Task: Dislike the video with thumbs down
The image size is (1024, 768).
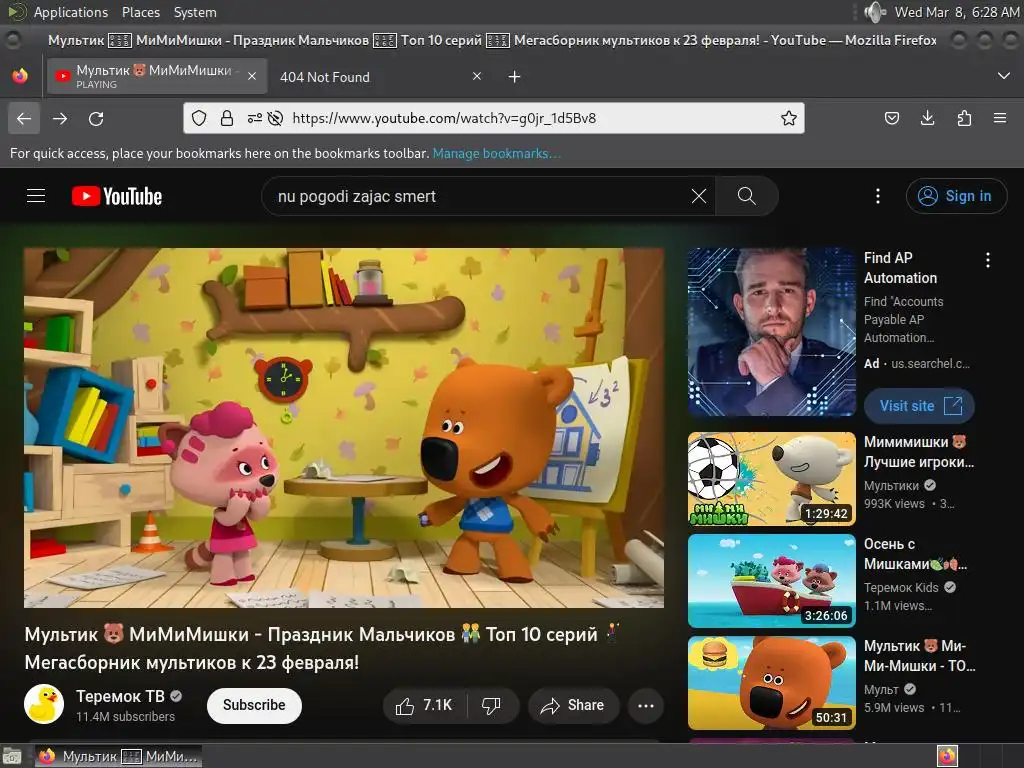Action: 491,705
